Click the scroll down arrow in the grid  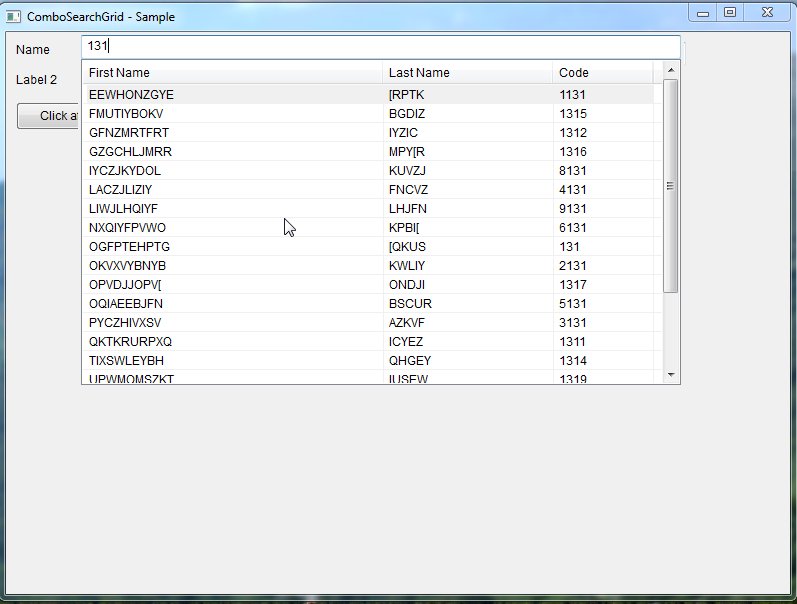coord(670,375)
